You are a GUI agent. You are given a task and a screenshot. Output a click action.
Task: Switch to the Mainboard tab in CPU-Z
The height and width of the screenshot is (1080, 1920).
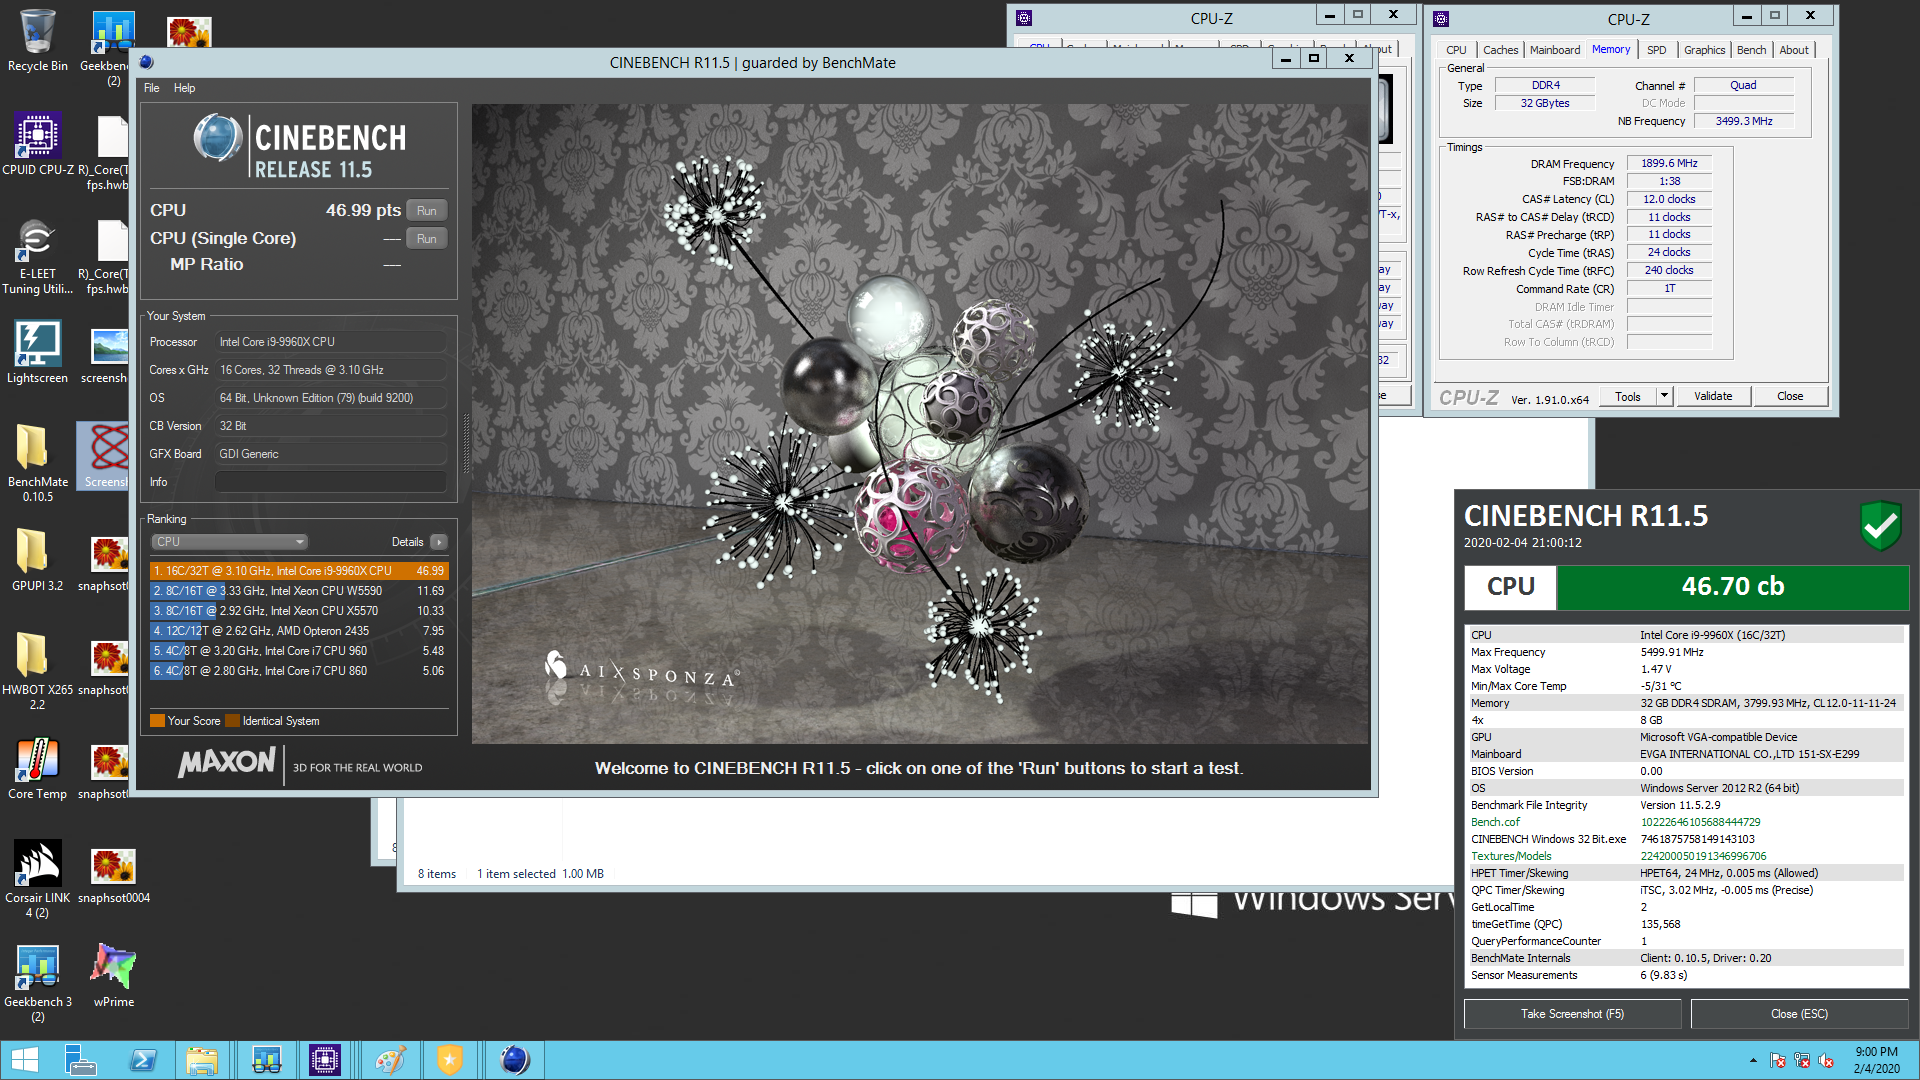1555,50
